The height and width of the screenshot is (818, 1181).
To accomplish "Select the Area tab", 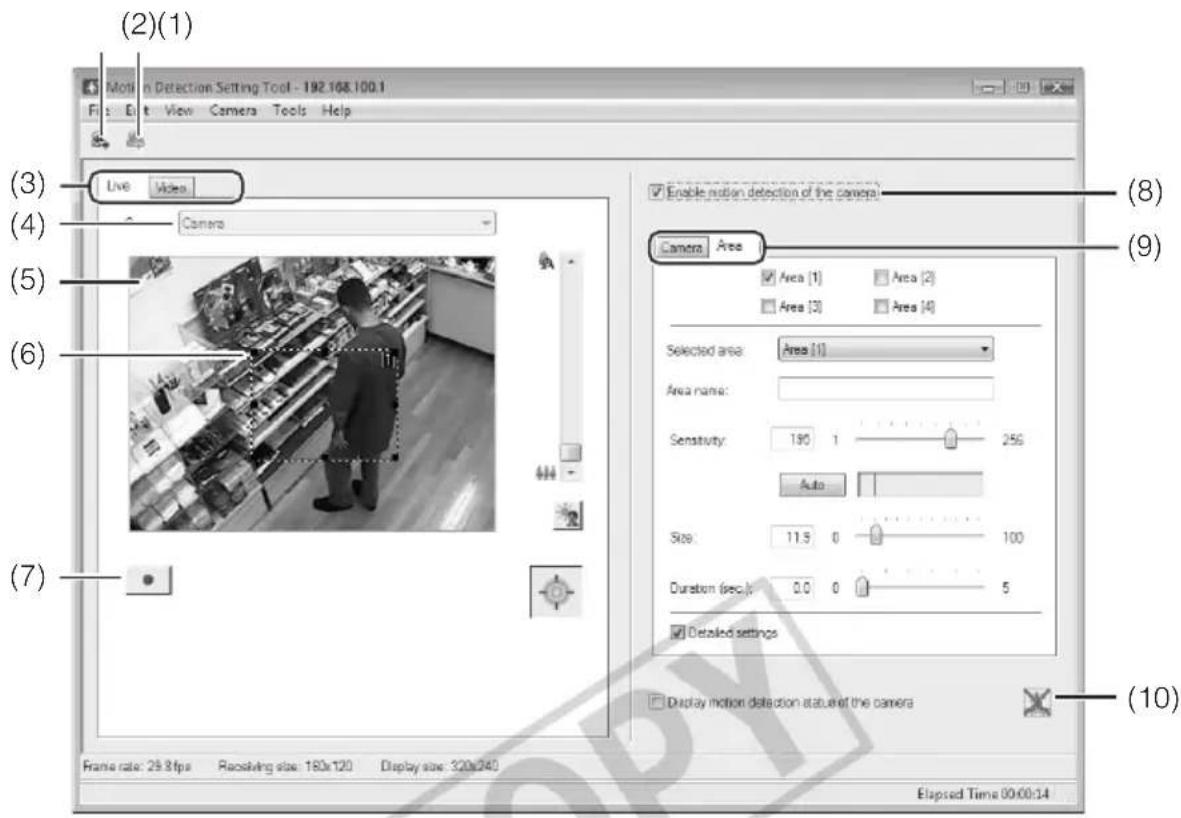I will click(728, 246).
